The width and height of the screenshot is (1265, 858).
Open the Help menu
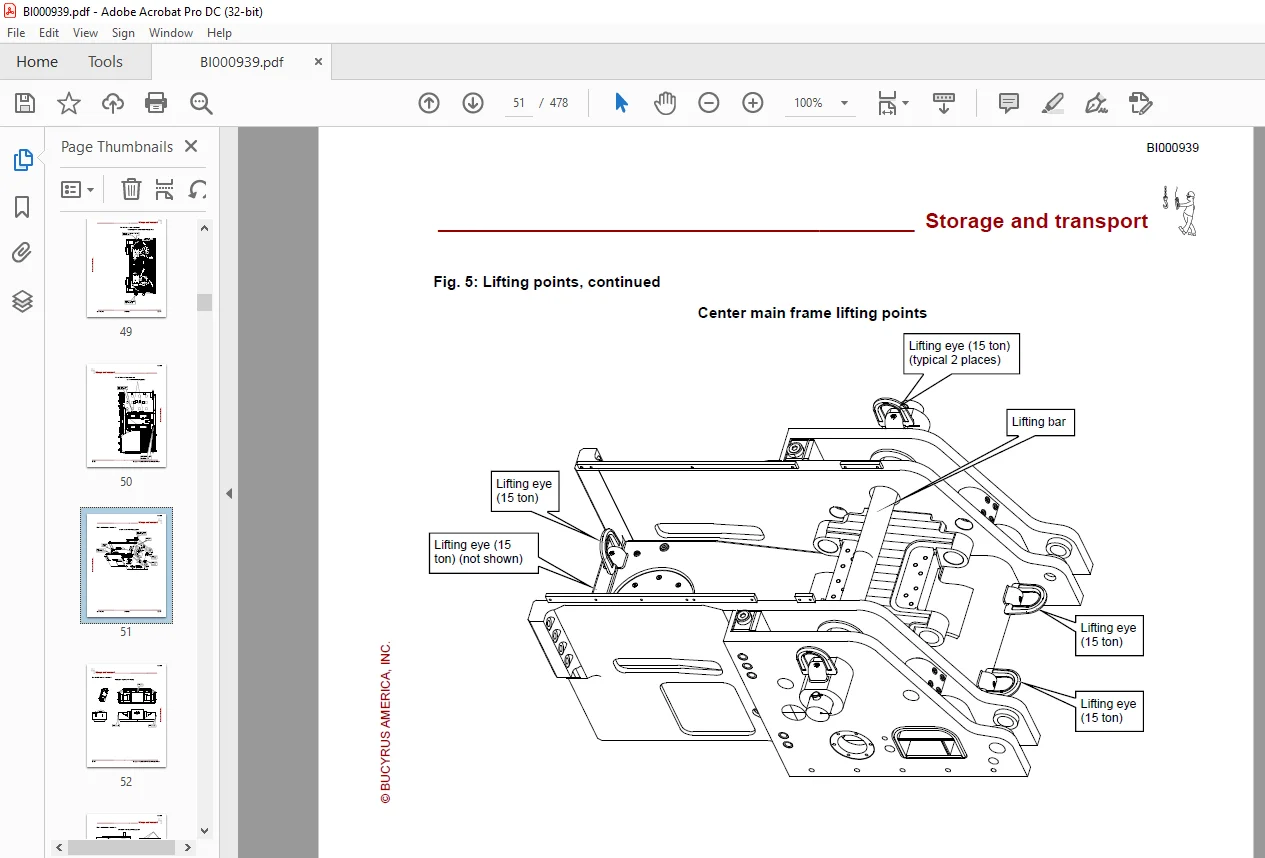click(219, 33)
